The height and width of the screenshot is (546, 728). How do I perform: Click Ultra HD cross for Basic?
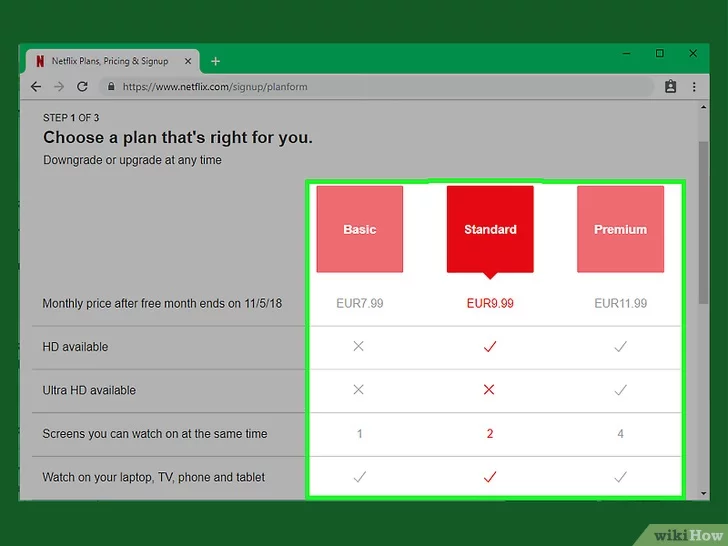[358, 390]
